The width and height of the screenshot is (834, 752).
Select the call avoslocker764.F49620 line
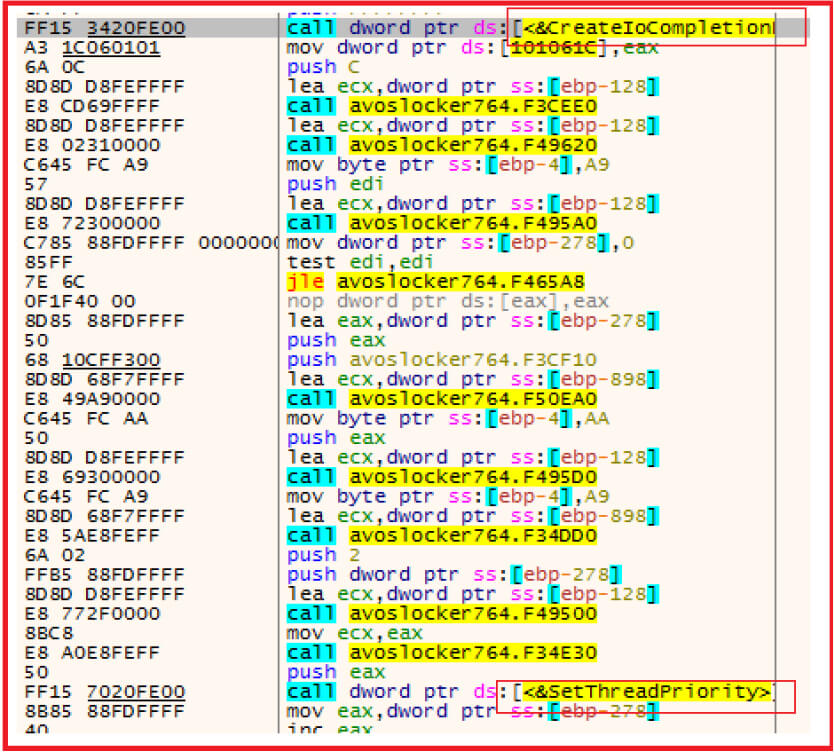click(442, 145)
